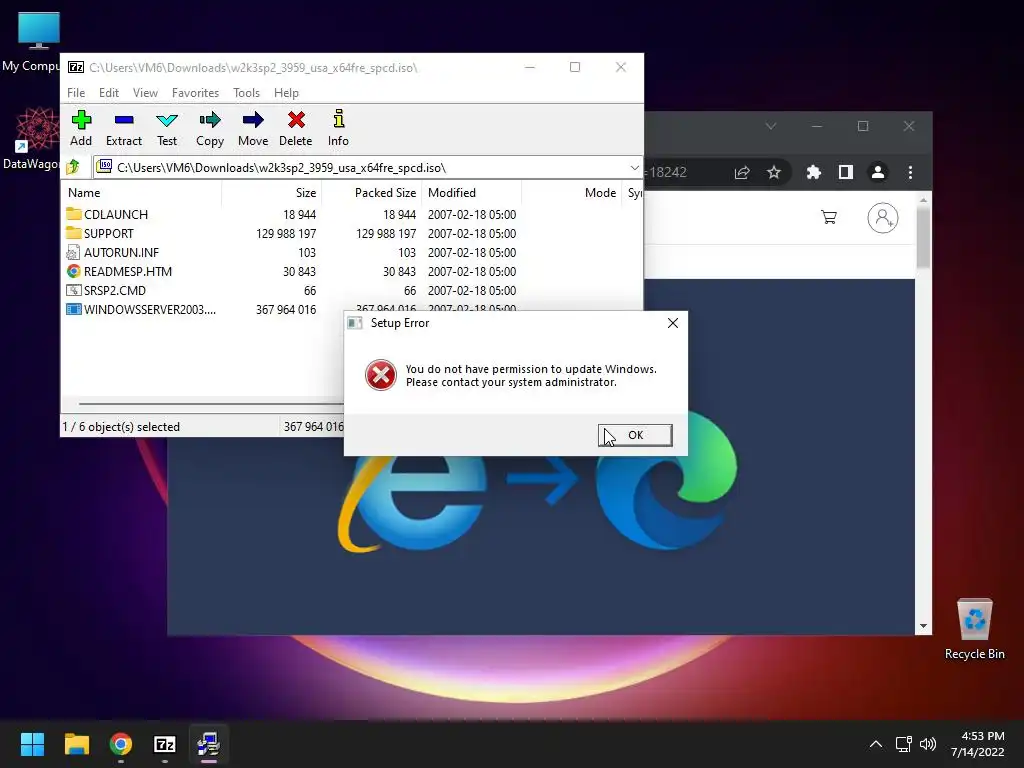This screenshot has width=1024, height=768.
Task: Click the network tray icon
Action: [903, 744]
